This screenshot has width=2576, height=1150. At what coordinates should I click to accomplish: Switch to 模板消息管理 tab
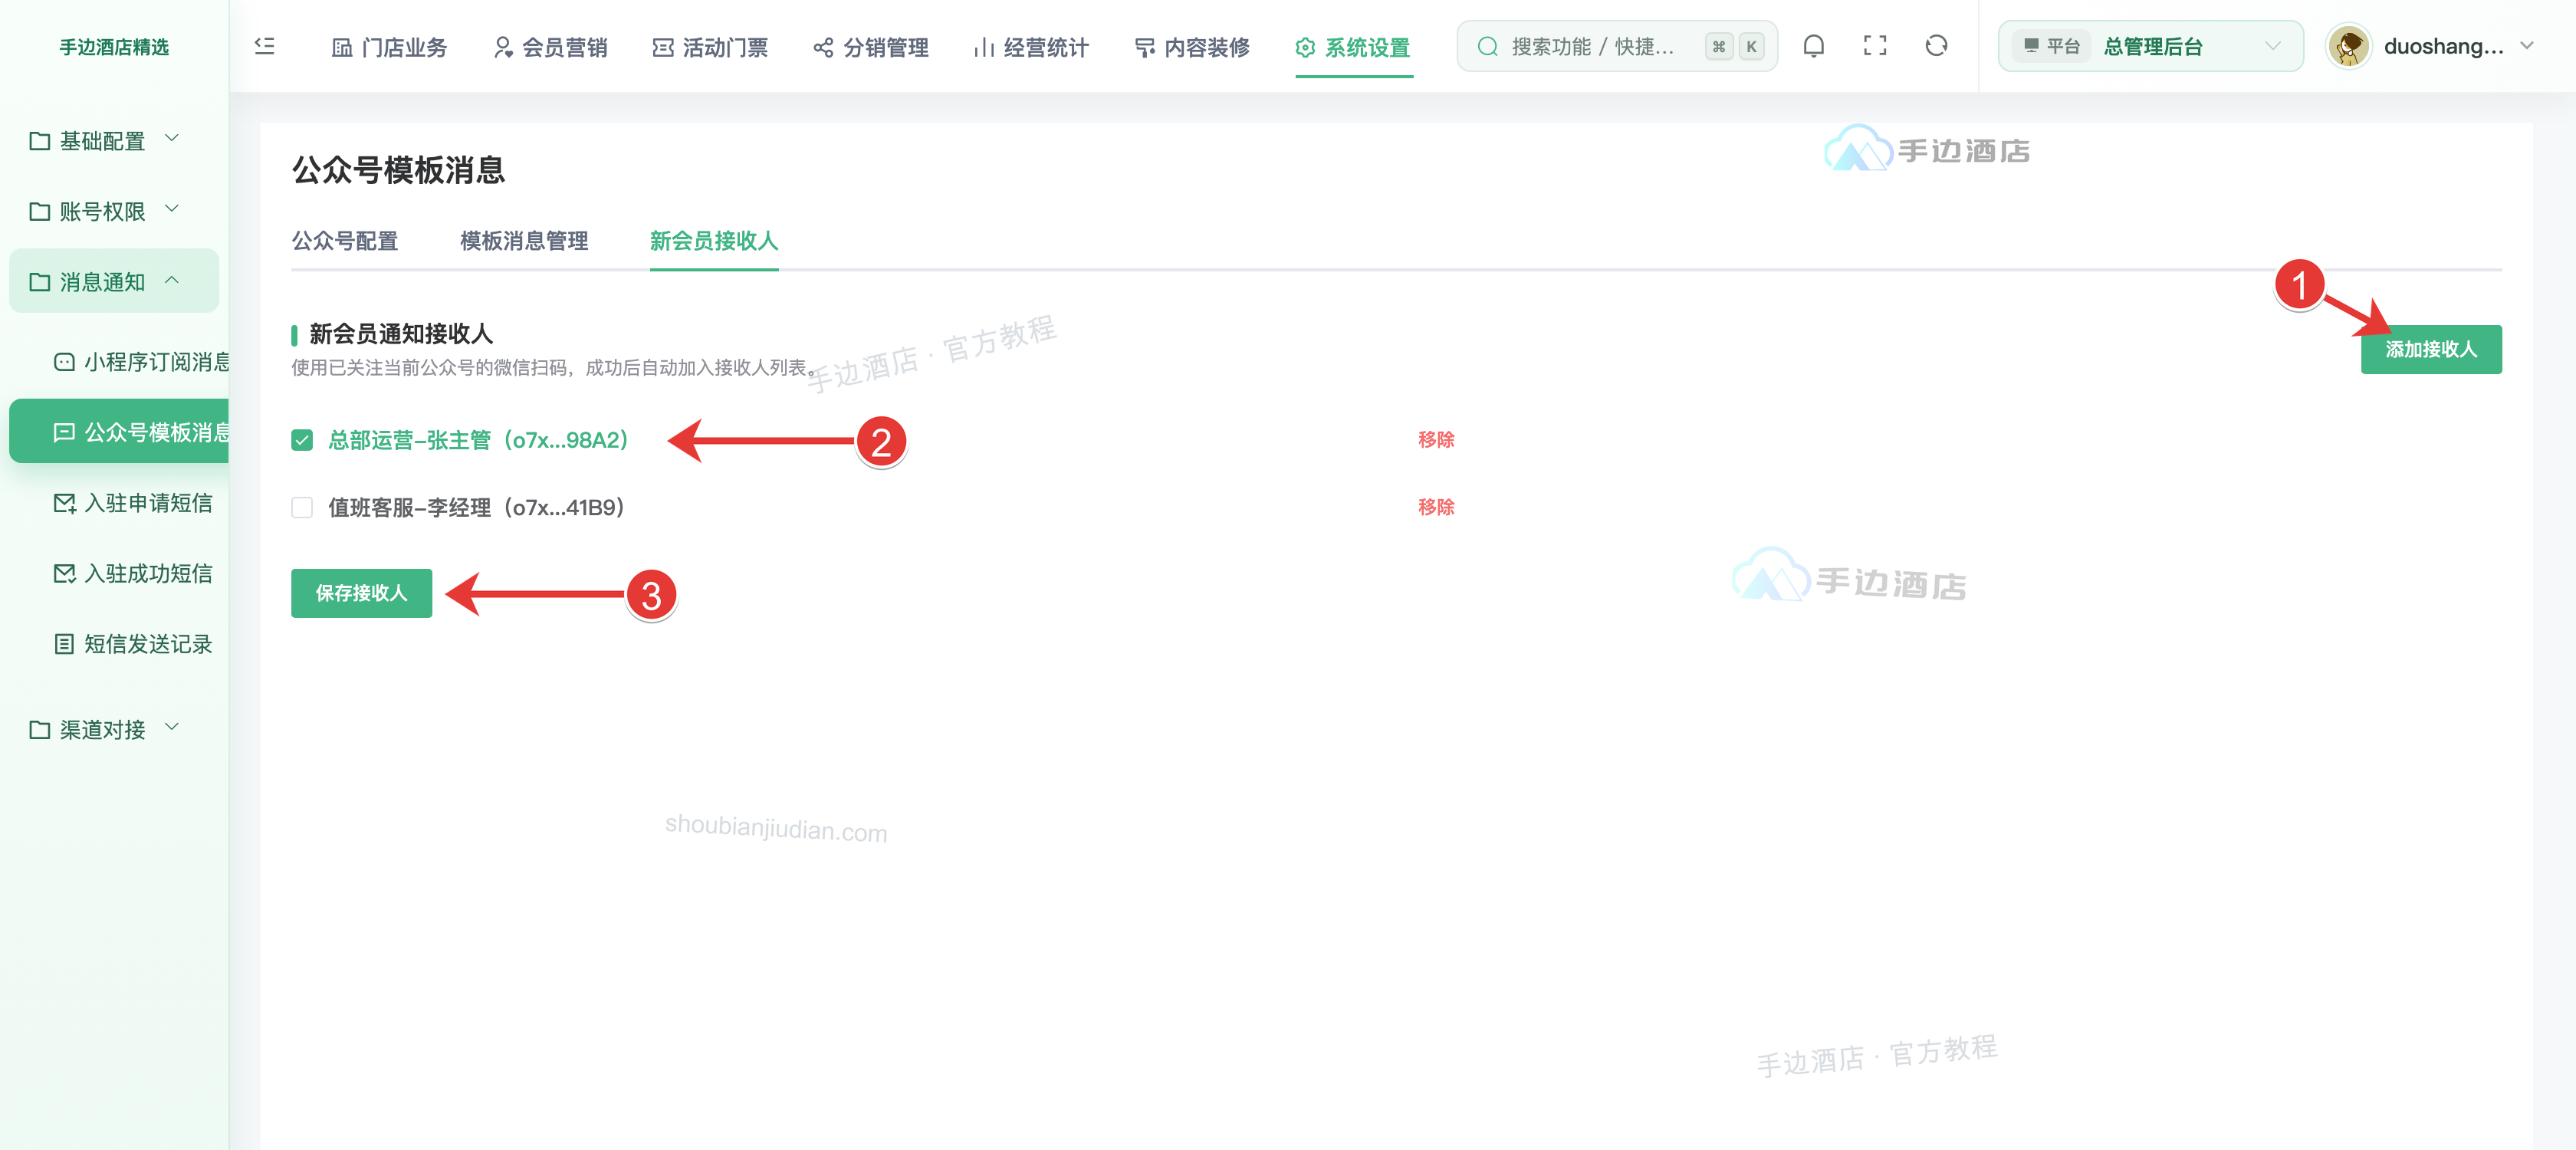pos(524,241)
